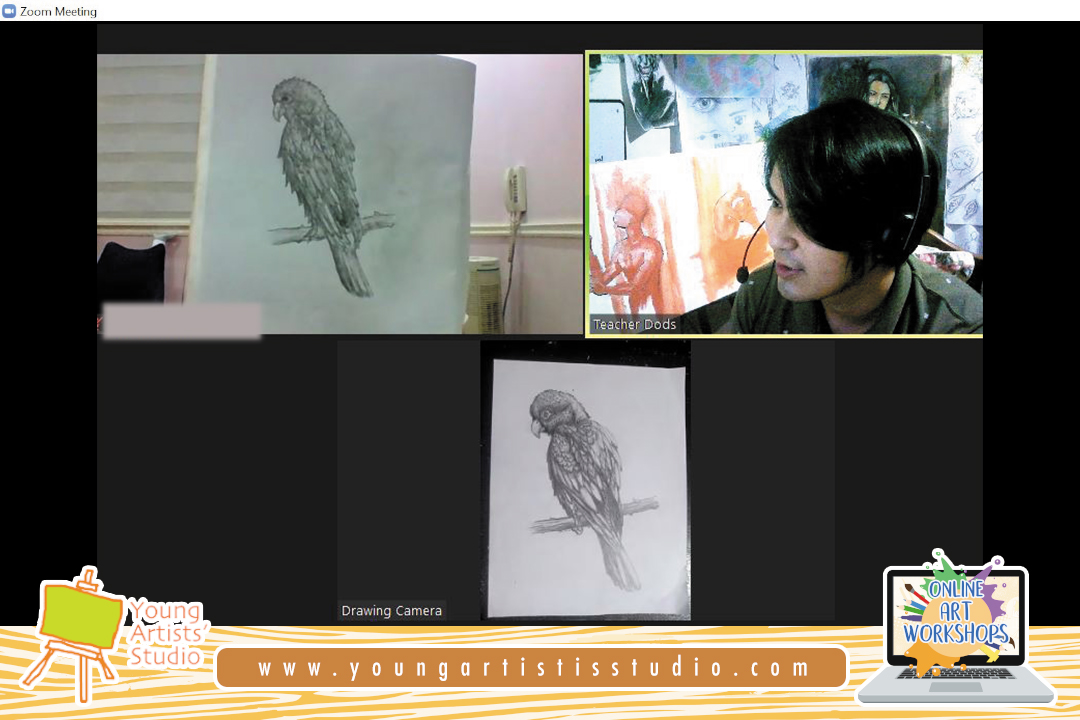Click the wall telephone in participant's video

(x=516, y=197)
